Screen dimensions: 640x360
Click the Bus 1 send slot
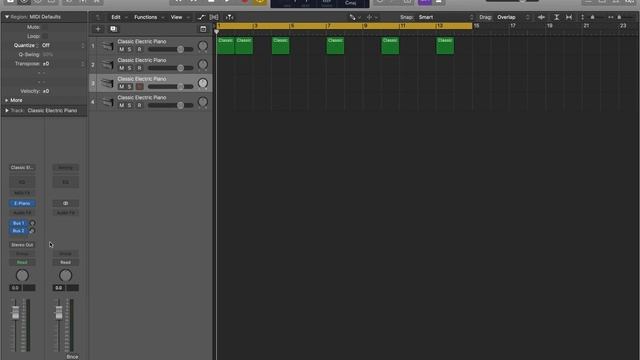(x=18, y=223)
